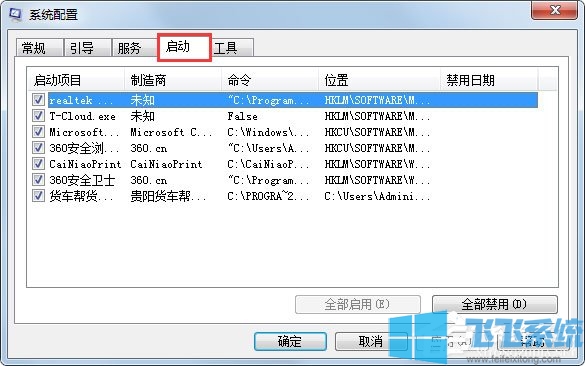
Task: Click the 全部启用(E) button
Action: tap(357, 304)
